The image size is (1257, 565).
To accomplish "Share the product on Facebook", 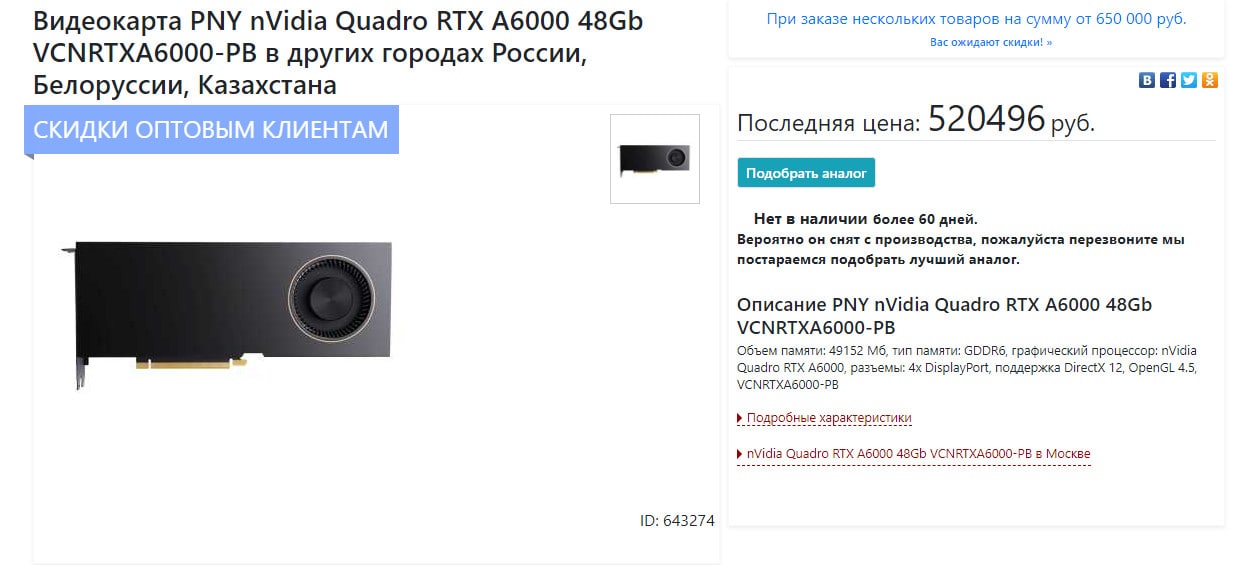I will coord(1168,81).
